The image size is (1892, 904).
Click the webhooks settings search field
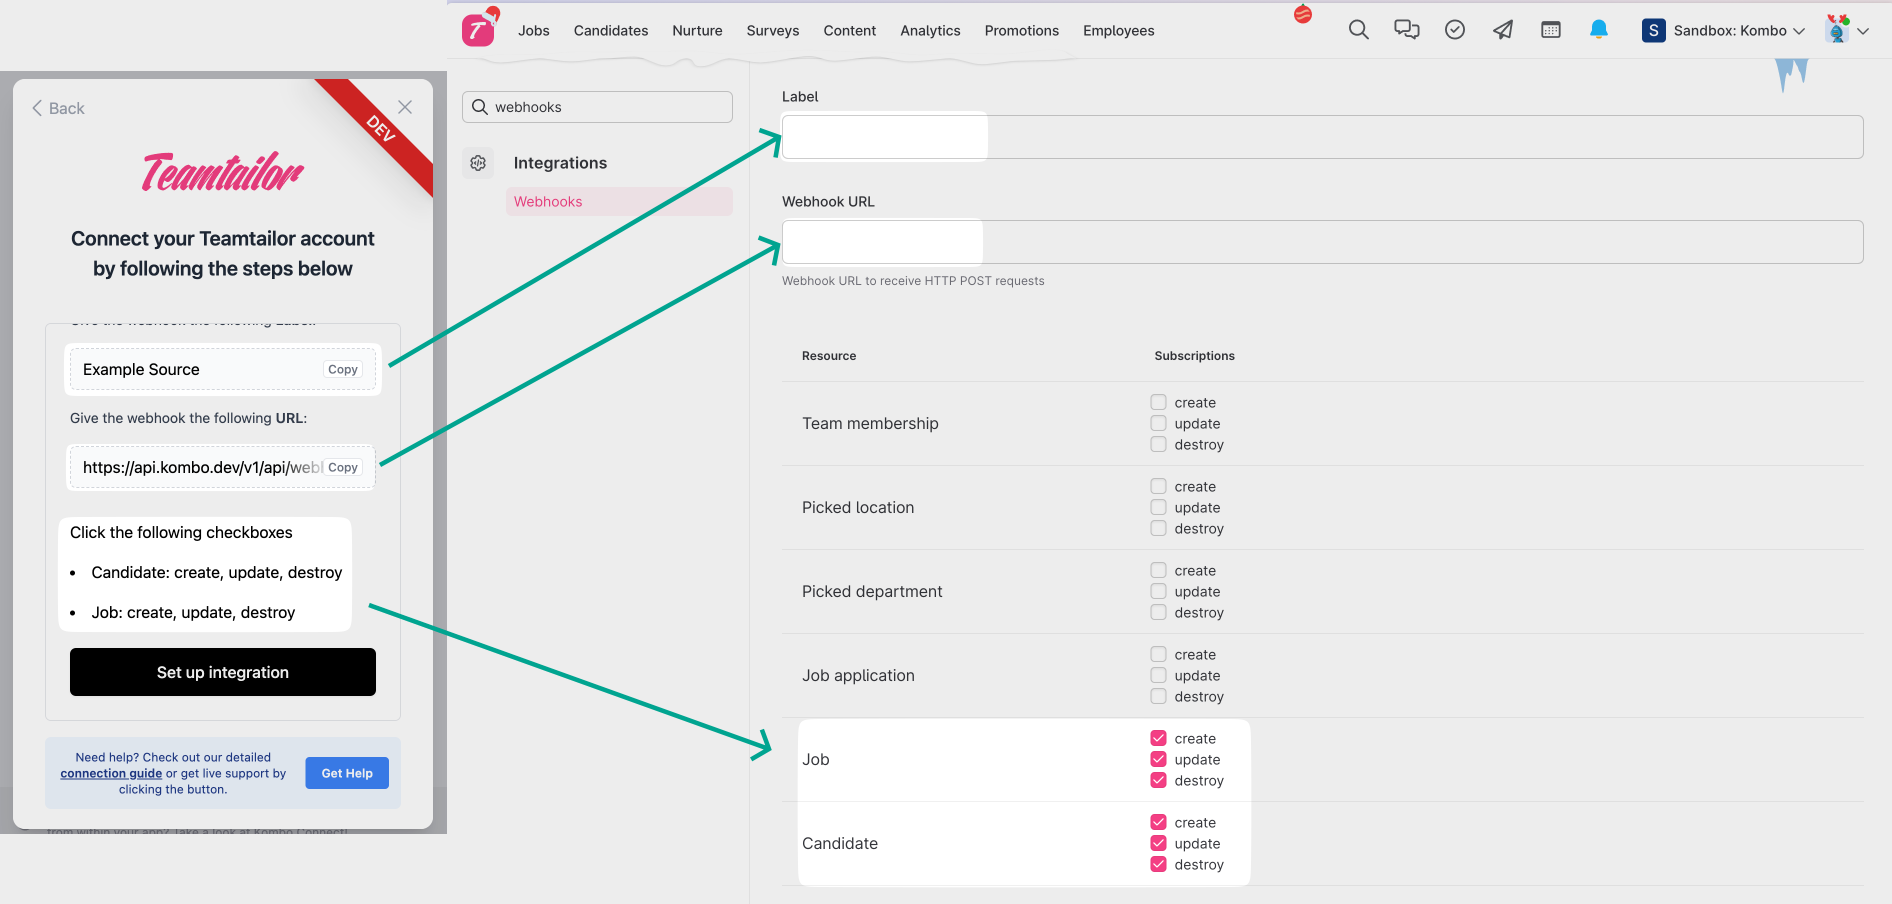(597, 107)
